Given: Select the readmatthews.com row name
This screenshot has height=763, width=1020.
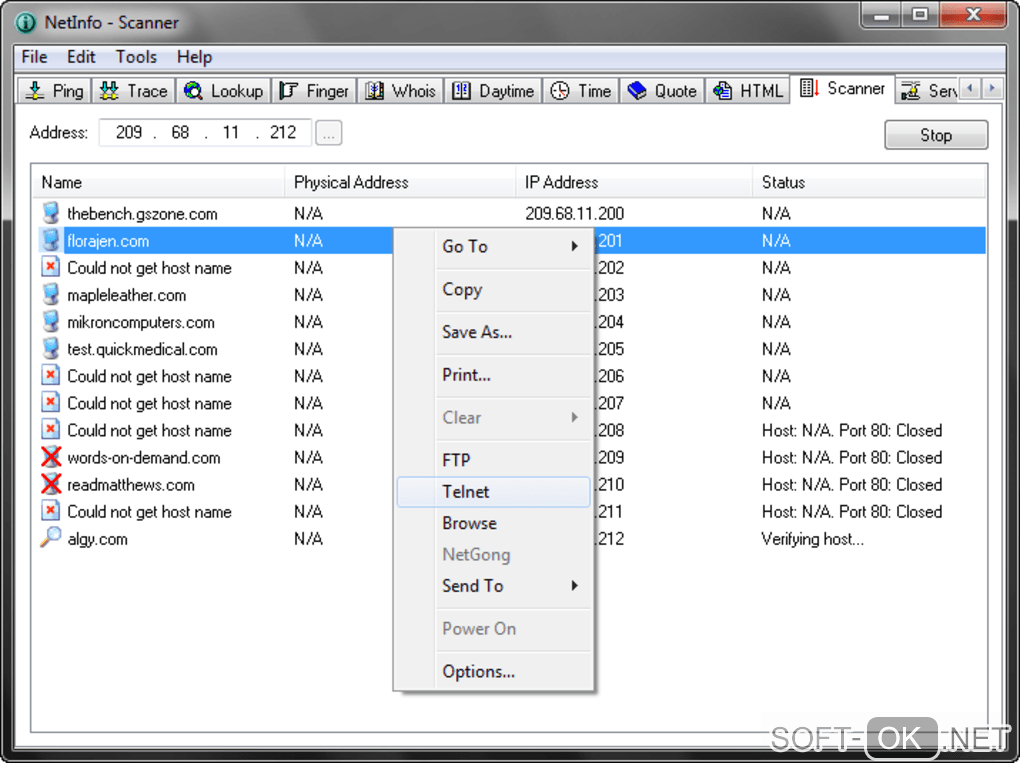Looking at the screenshot, I should (131, 485).
